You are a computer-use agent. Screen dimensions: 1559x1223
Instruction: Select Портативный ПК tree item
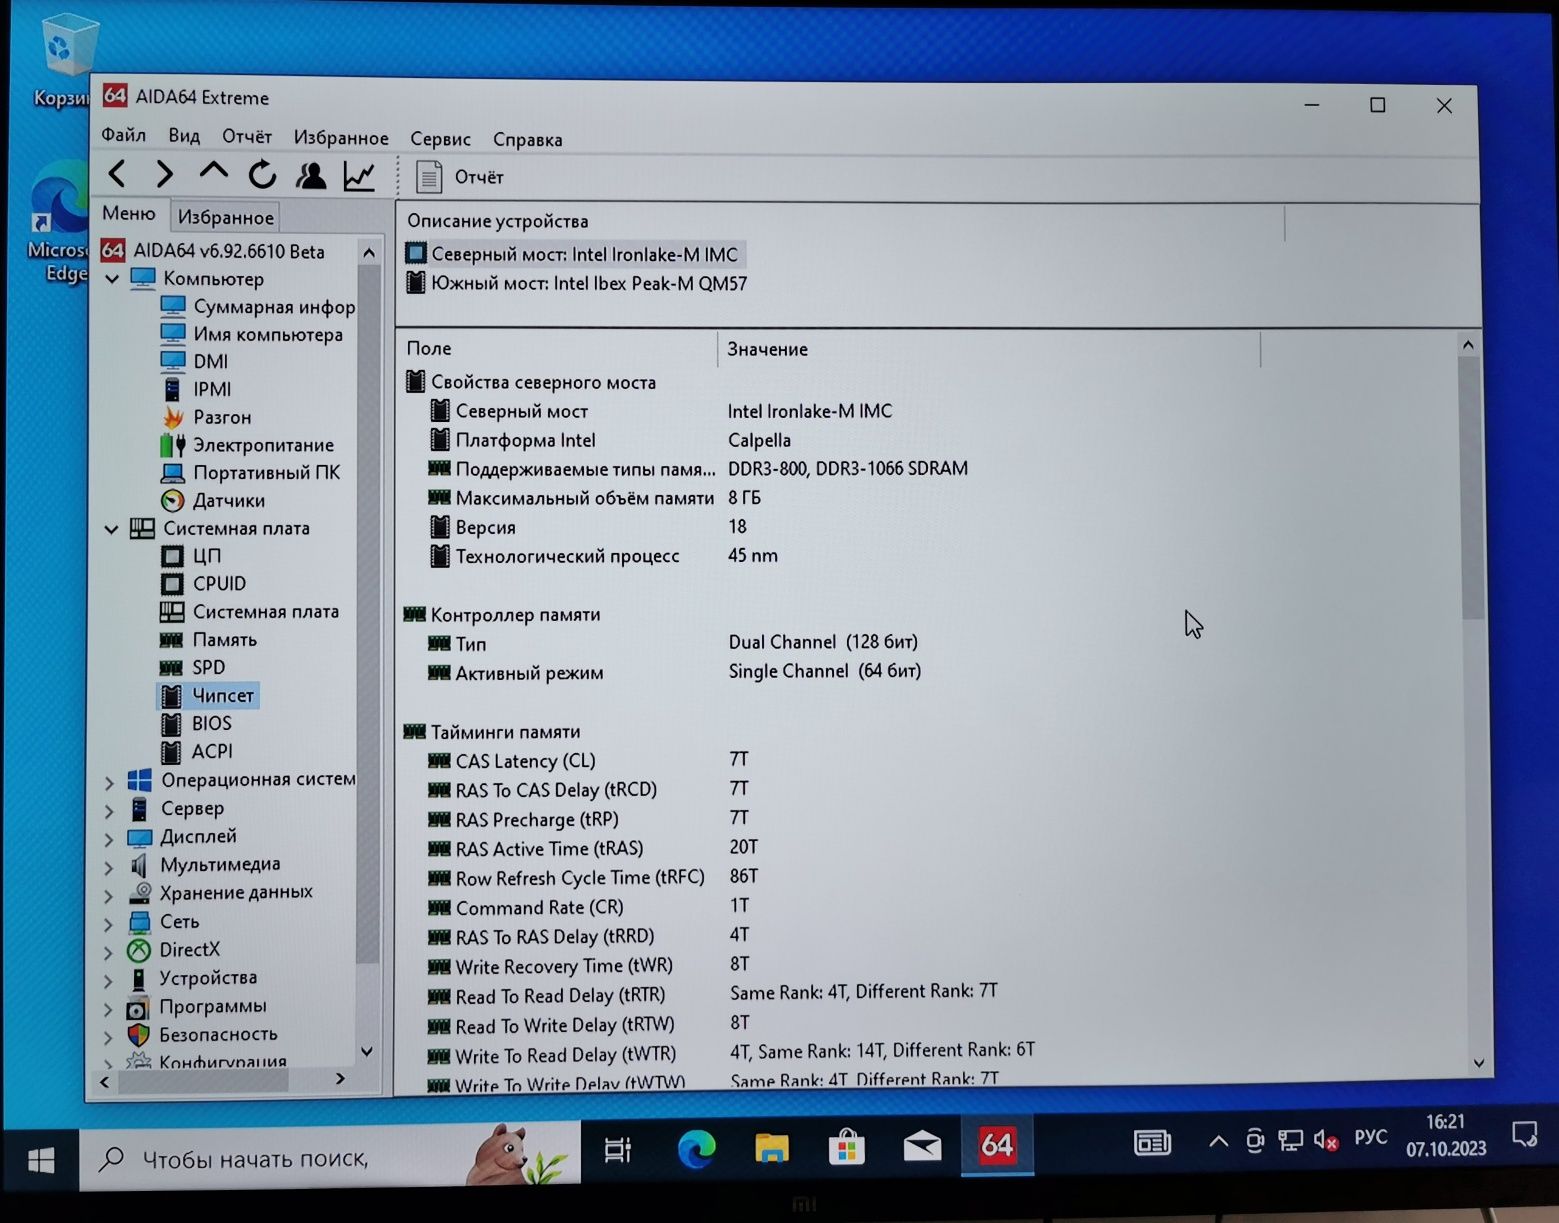(x=250, y=472)
